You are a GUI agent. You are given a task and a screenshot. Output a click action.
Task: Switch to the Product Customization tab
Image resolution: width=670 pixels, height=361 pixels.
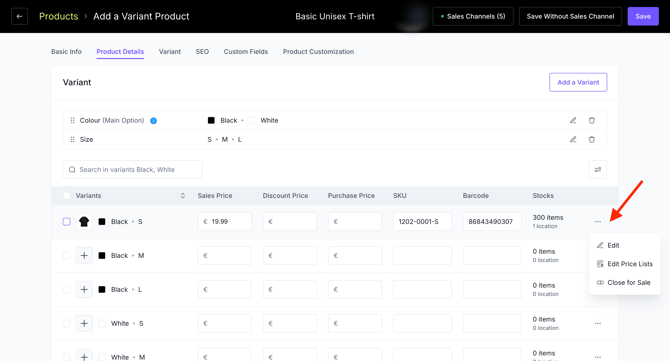(x=318, y=52)
